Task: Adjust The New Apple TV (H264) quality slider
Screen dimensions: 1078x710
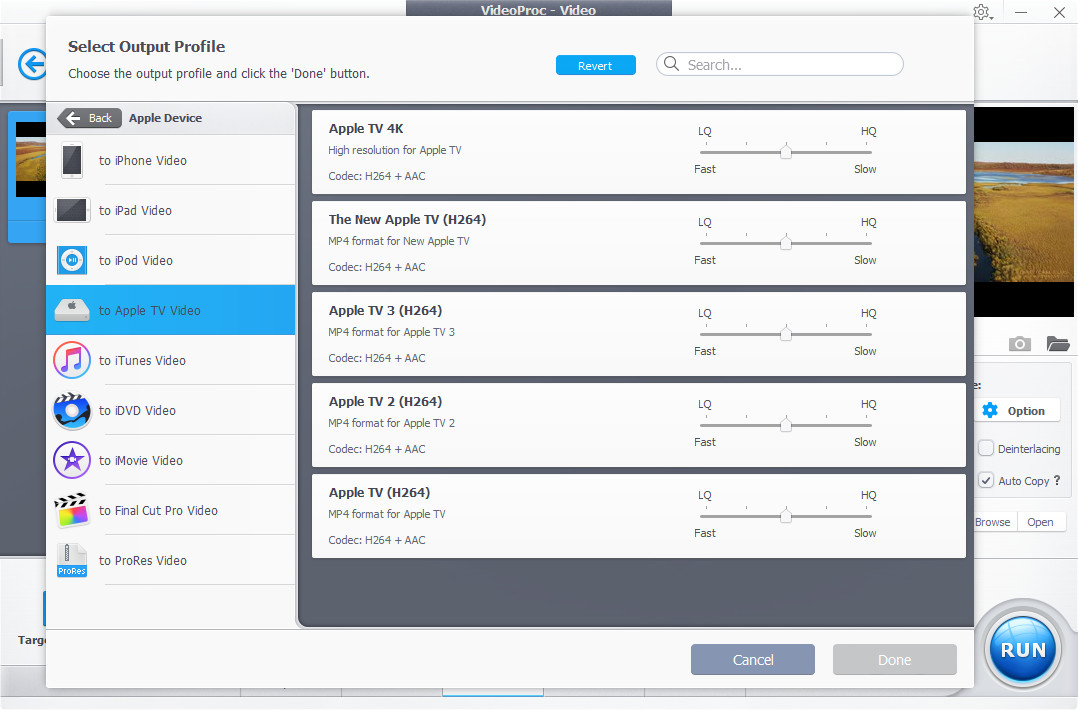Action: click(786, 243)
